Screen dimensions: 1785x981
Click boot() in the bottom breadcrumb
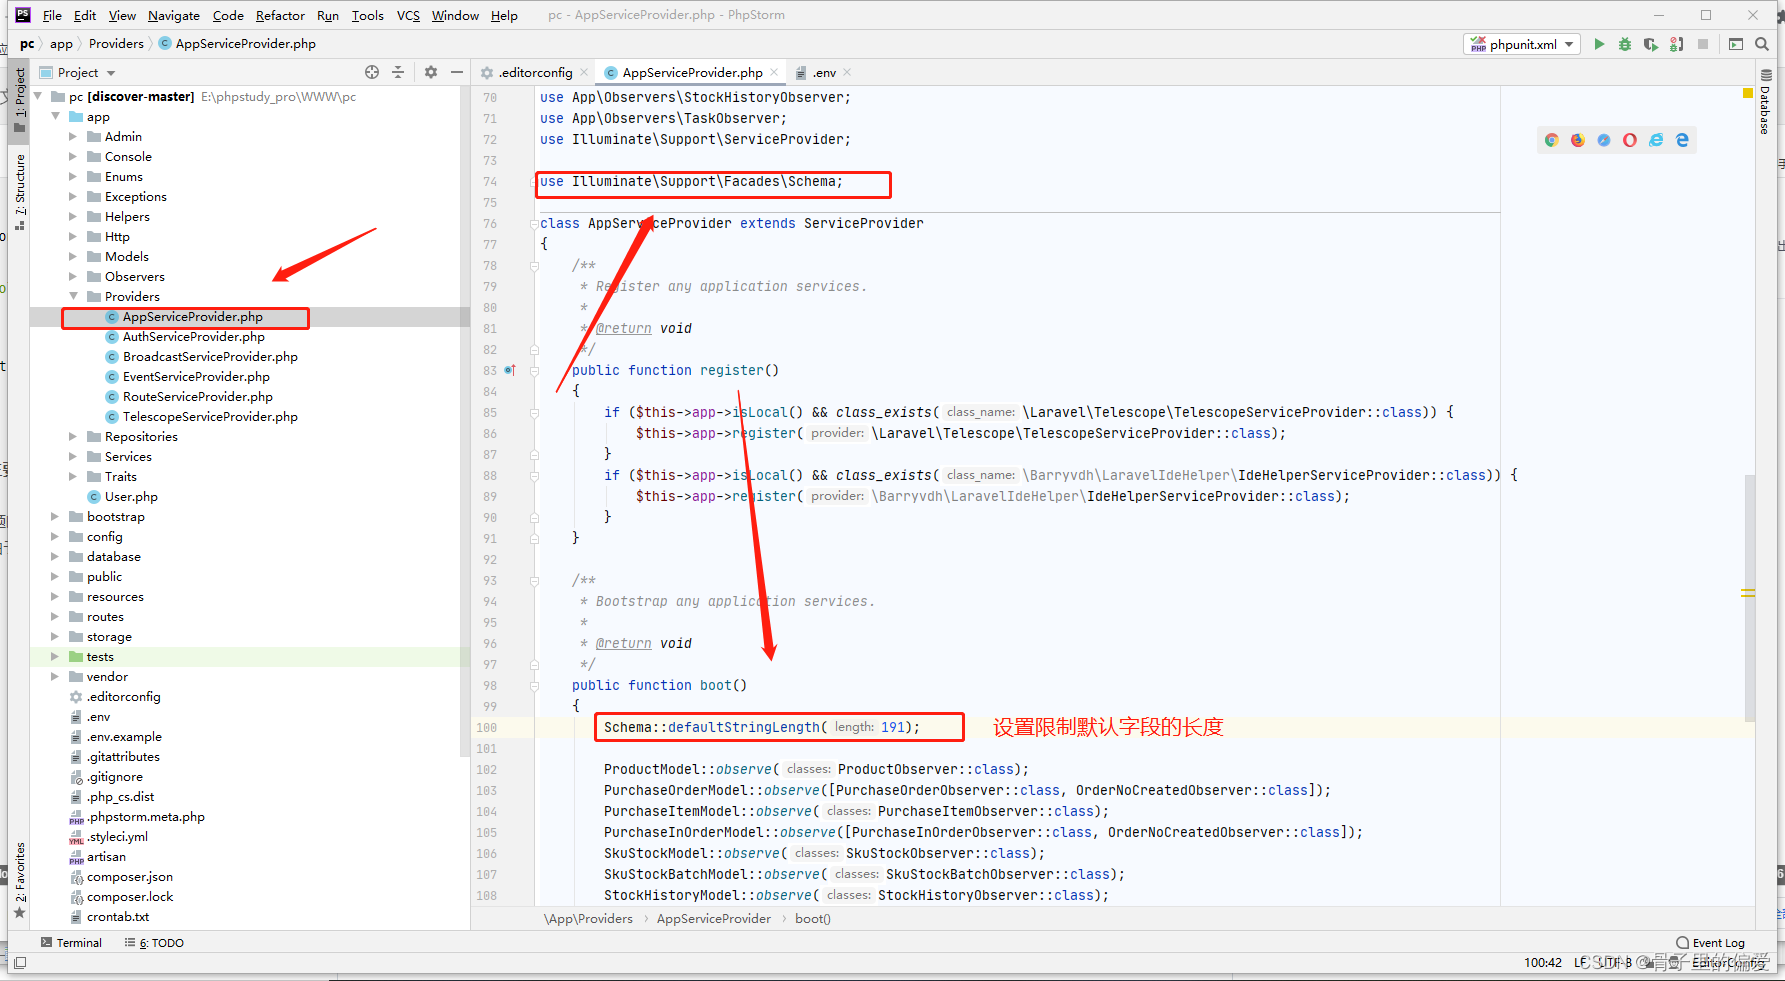point(813,918)
